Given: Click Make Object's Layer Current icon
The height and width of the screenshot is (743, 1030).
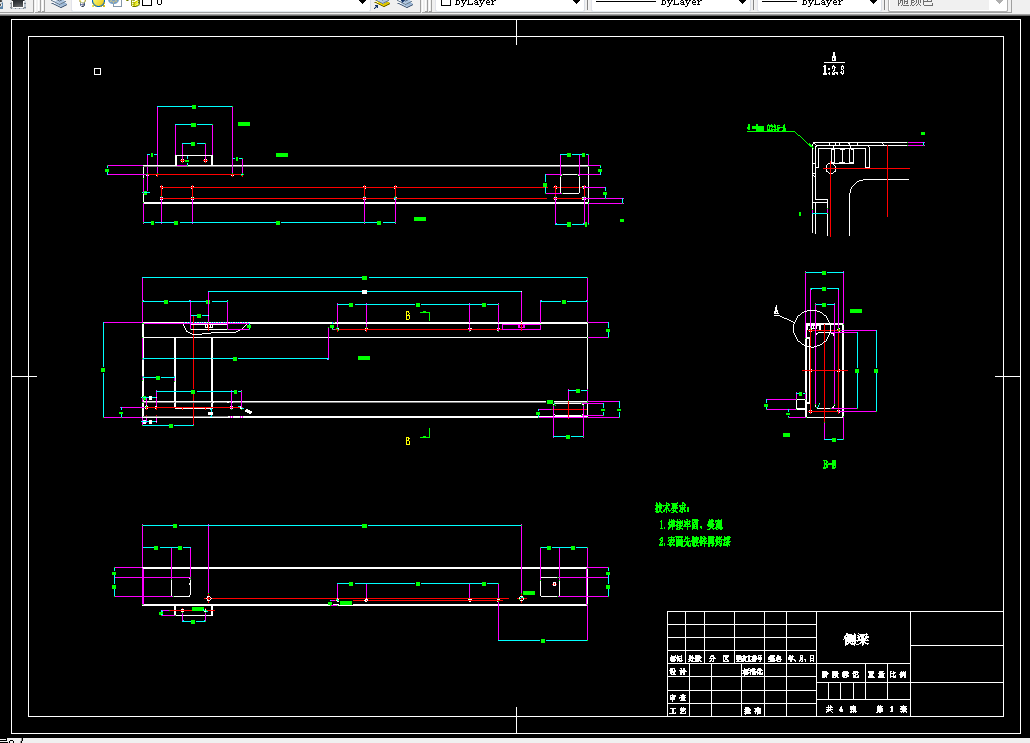Looking at the screenshot, I should pos(382,3).
